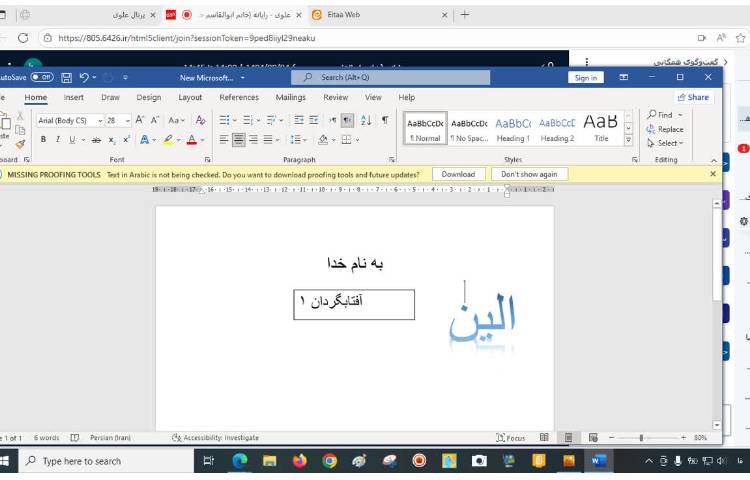750x480 pixels.
Task: Open the Mailings ribbon tab
Action: click(290, 98)
